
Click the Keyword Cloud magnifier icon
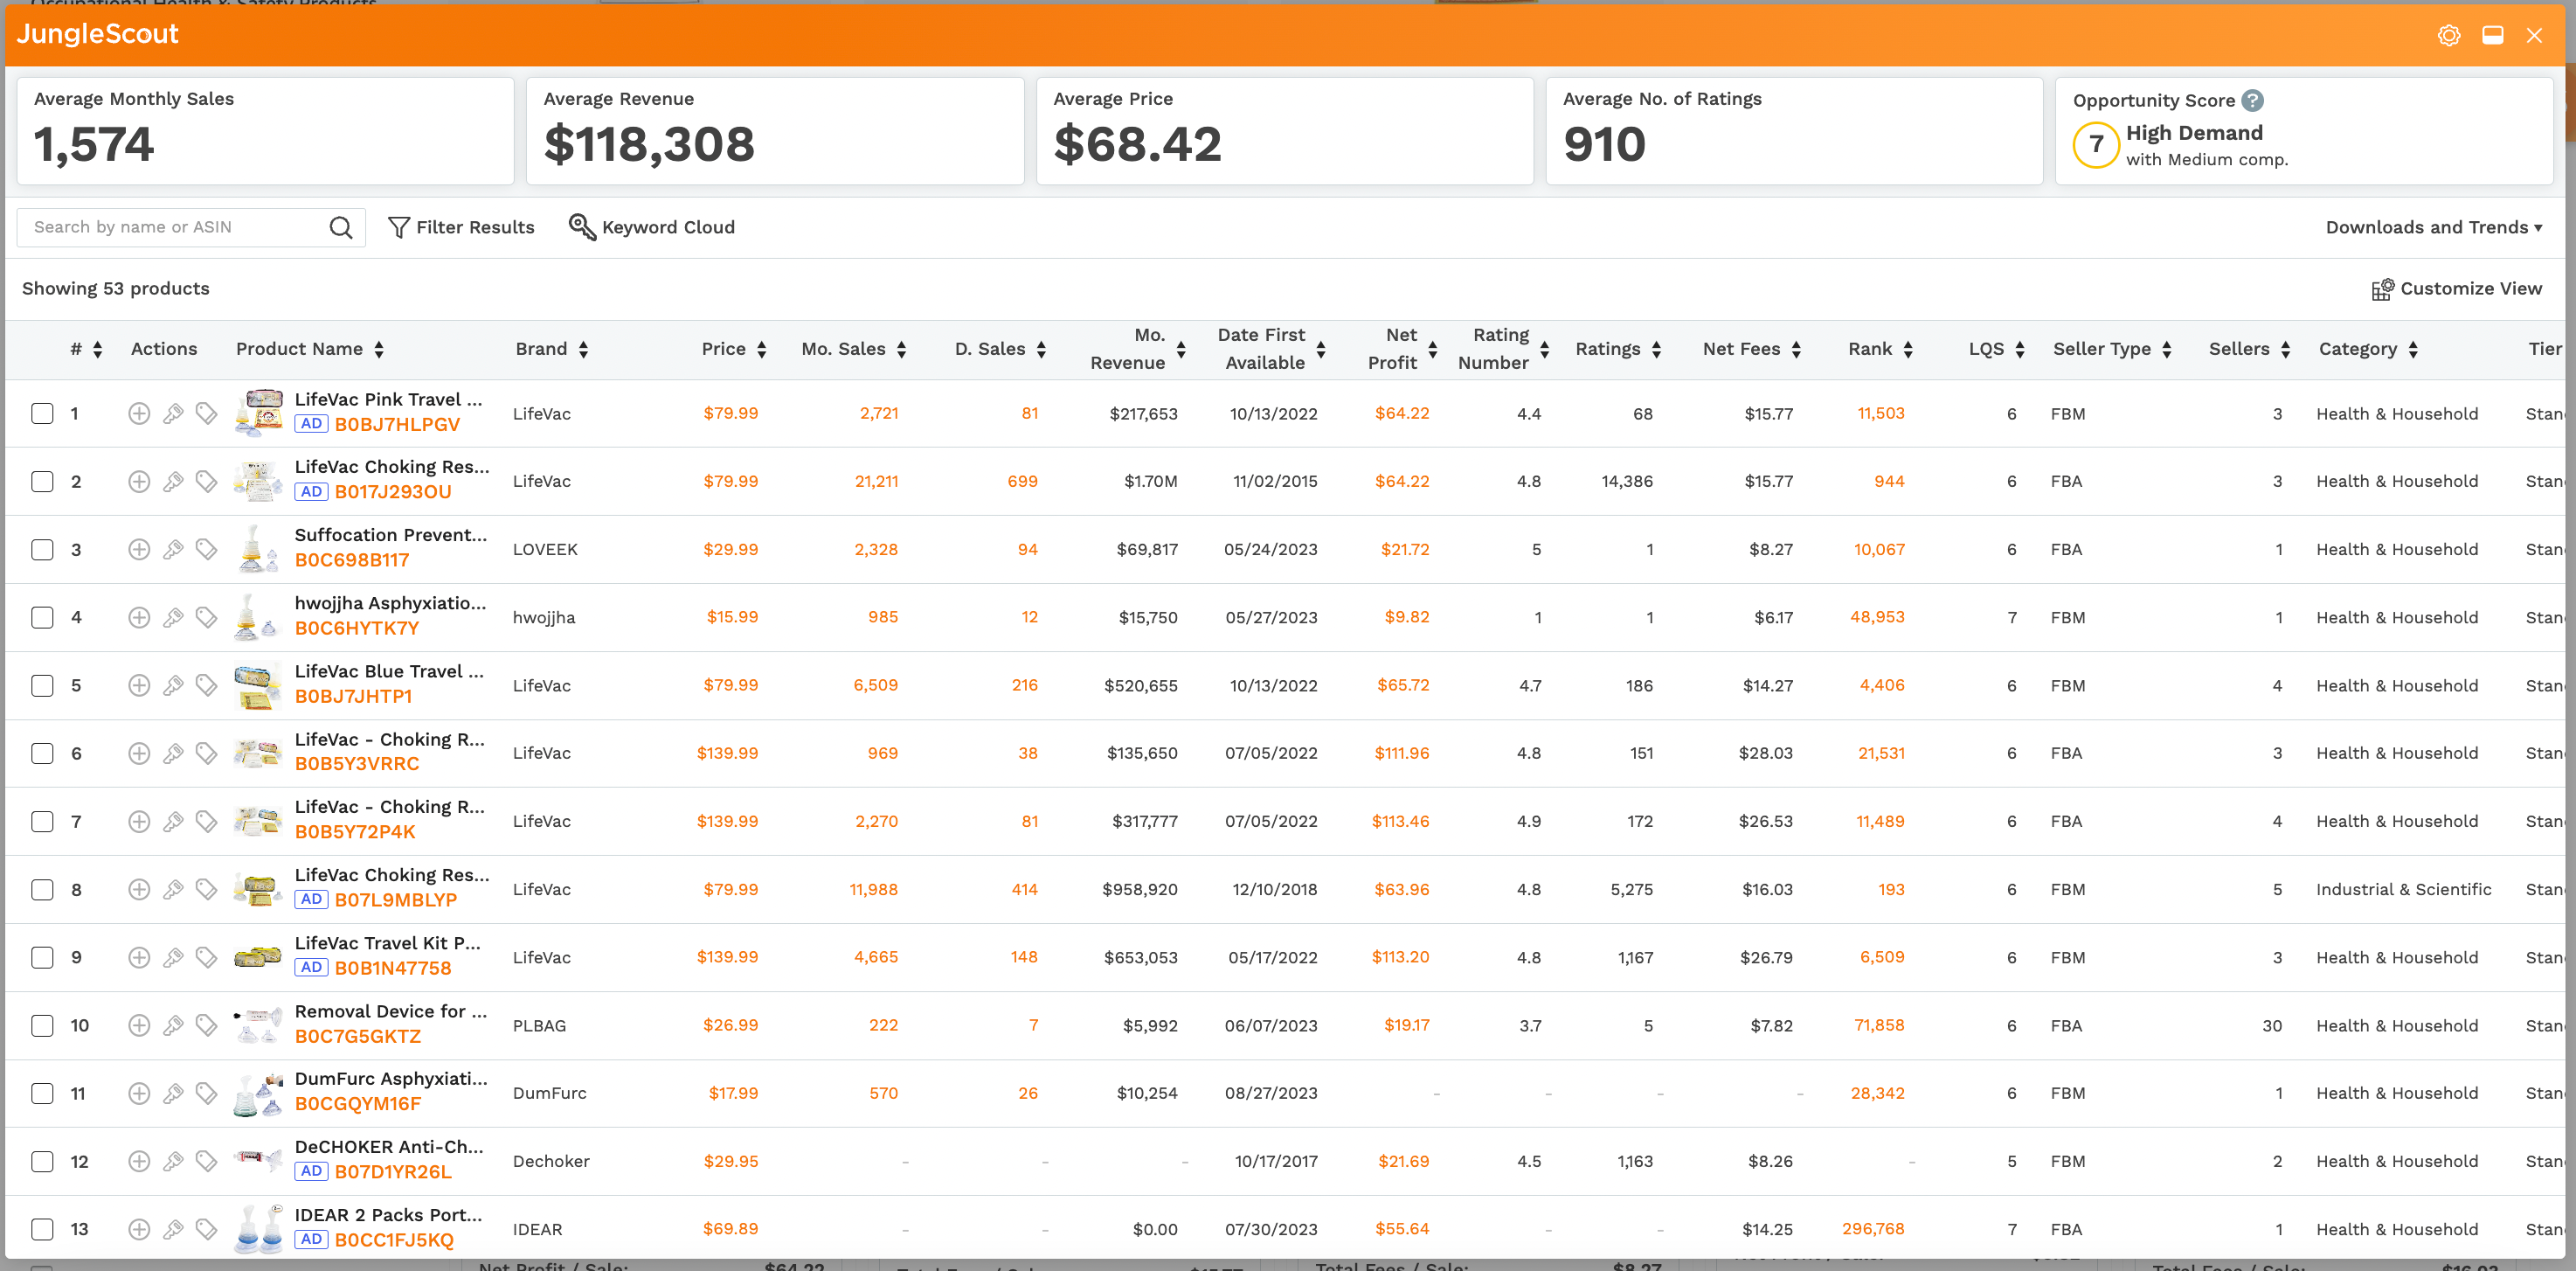click(x=582, y=227)
